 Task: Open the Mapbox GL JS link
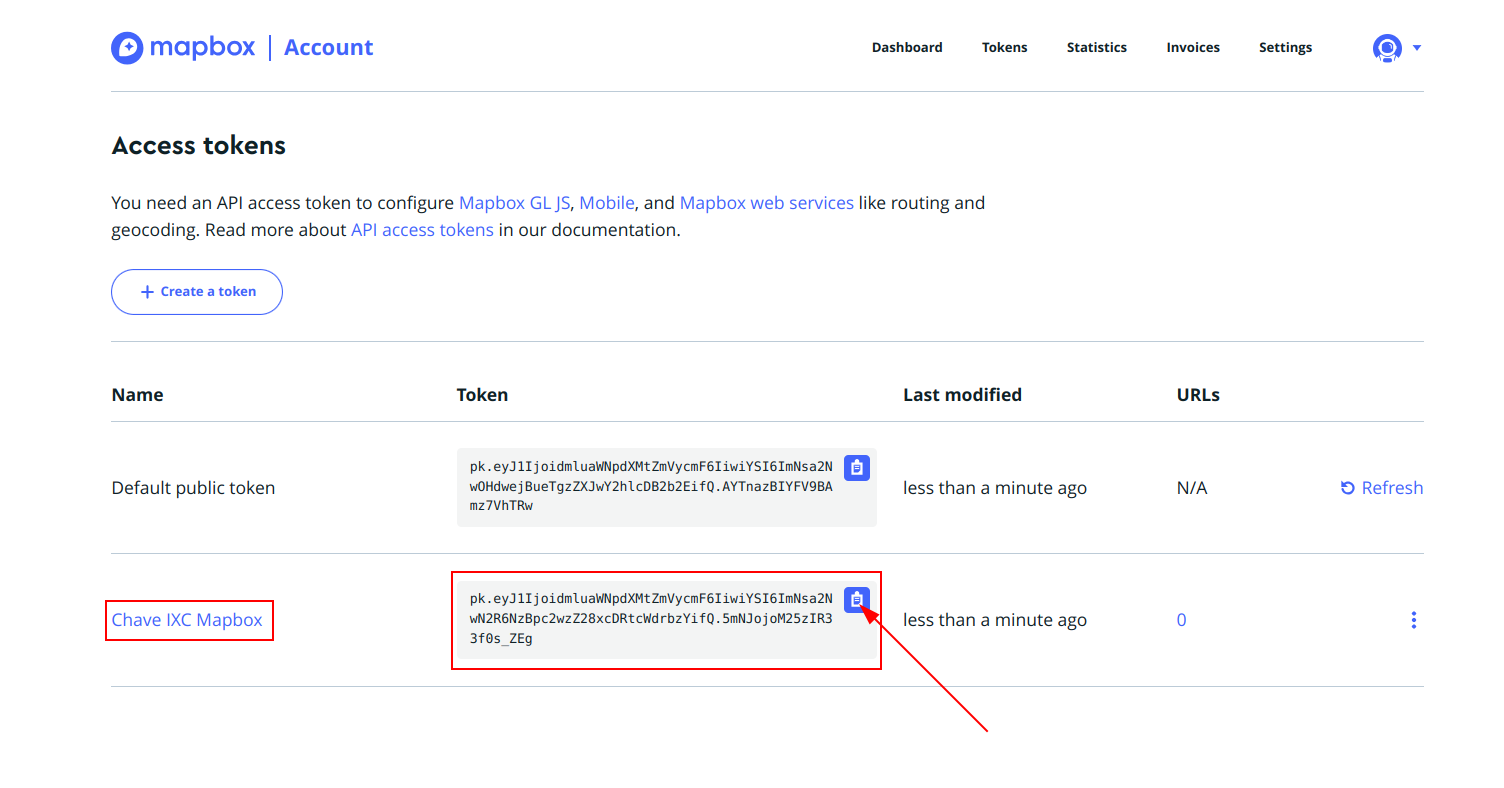pyautogui.click(x=514, y=203)
